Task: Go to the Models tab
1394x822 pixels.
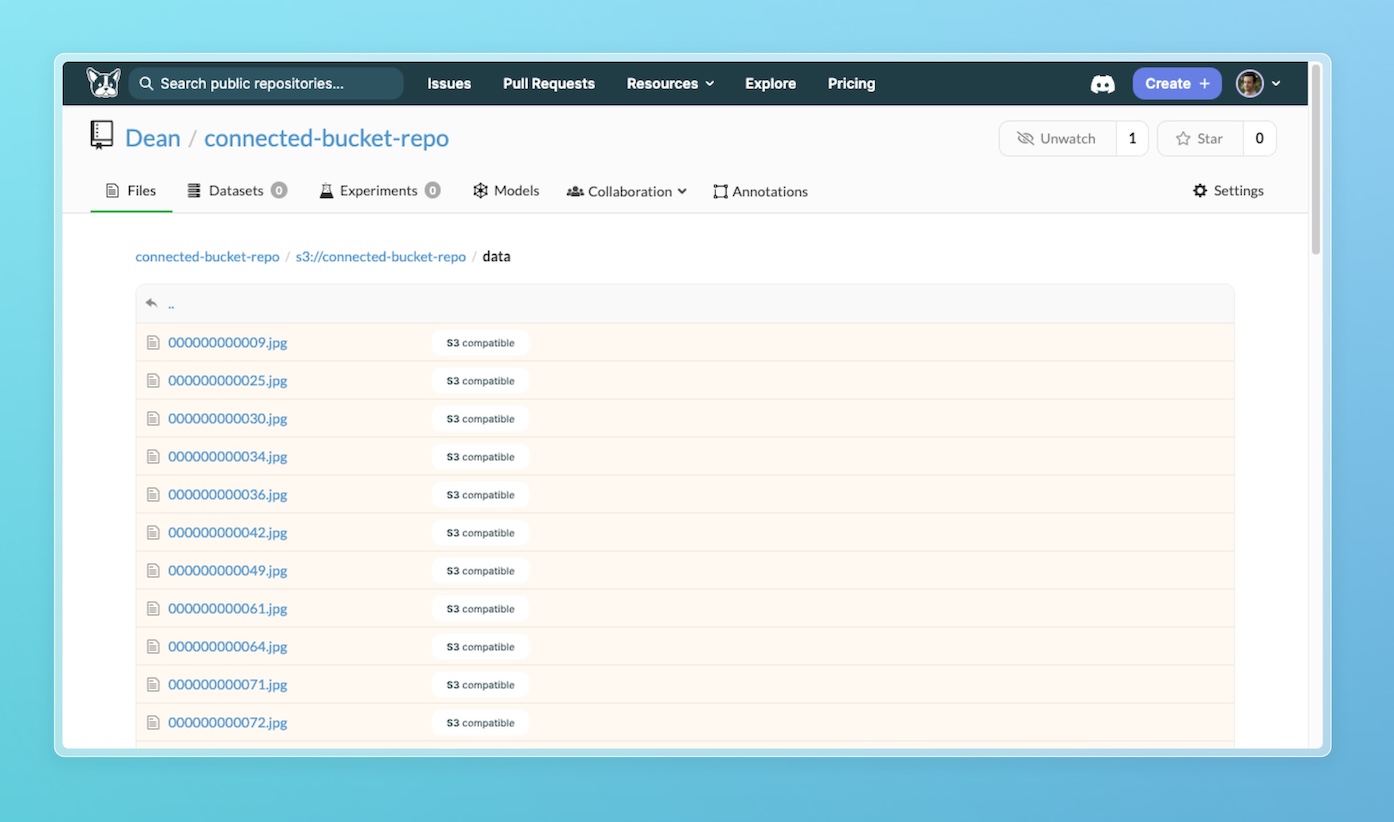Action: (506, 191)
